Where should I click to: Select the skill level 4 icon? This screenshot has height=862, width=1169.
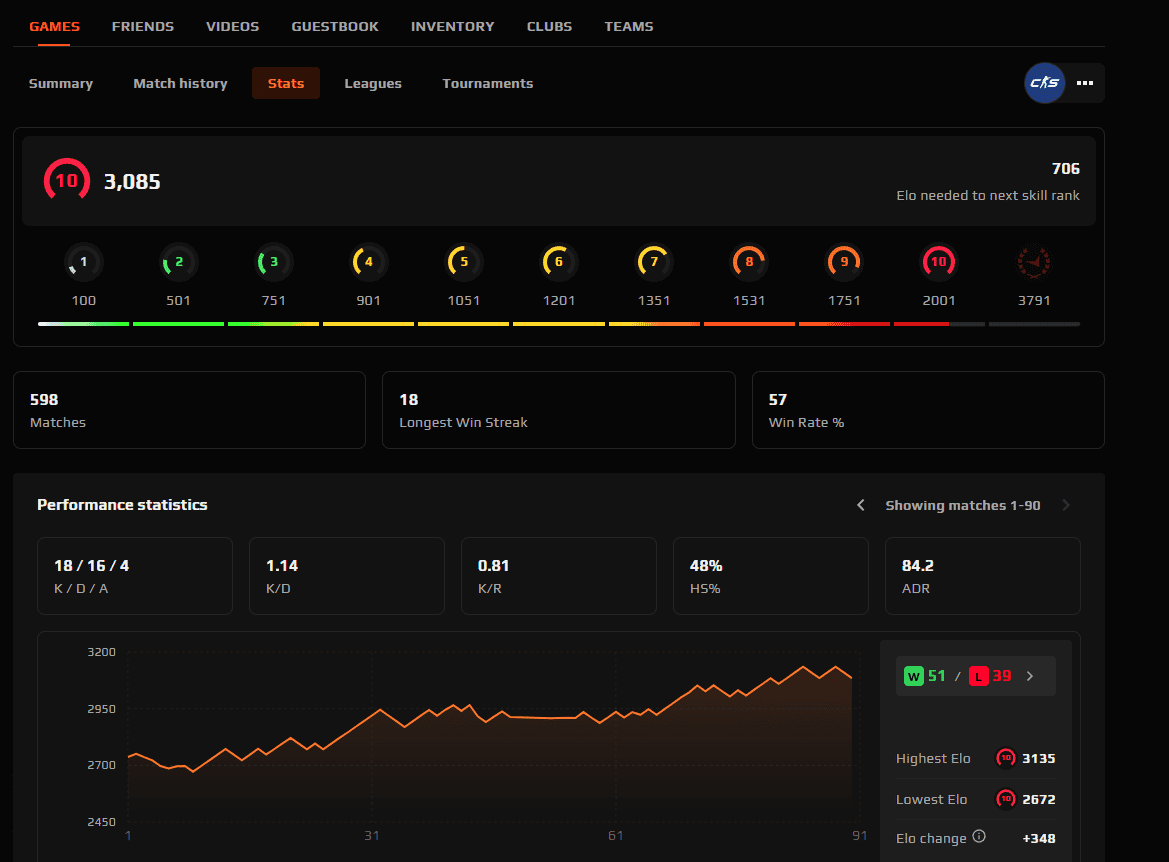point(369,262)
